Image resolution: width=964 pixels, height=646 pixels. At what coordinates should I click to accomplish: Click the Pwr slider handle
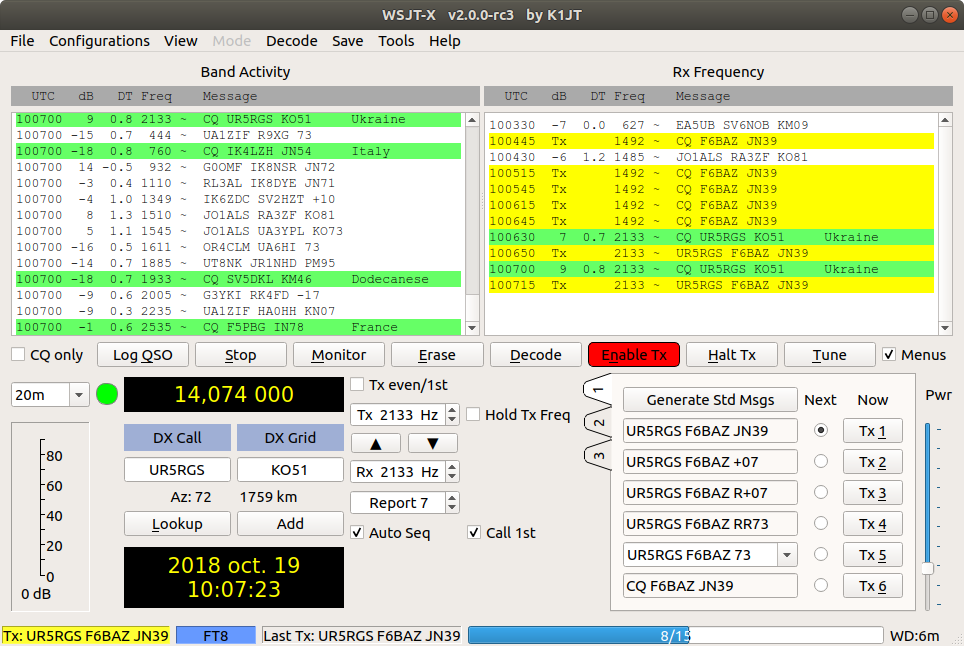tap(928, 569)
